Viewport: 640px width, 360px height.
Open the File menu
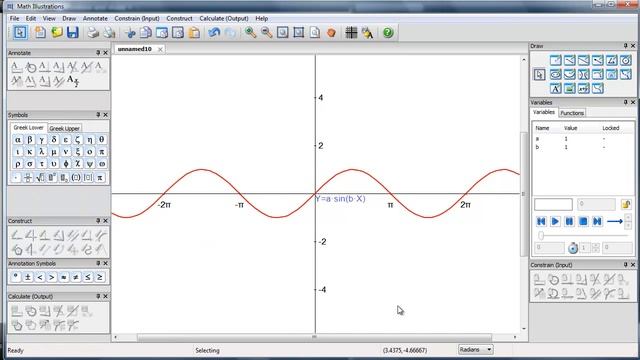14,18
